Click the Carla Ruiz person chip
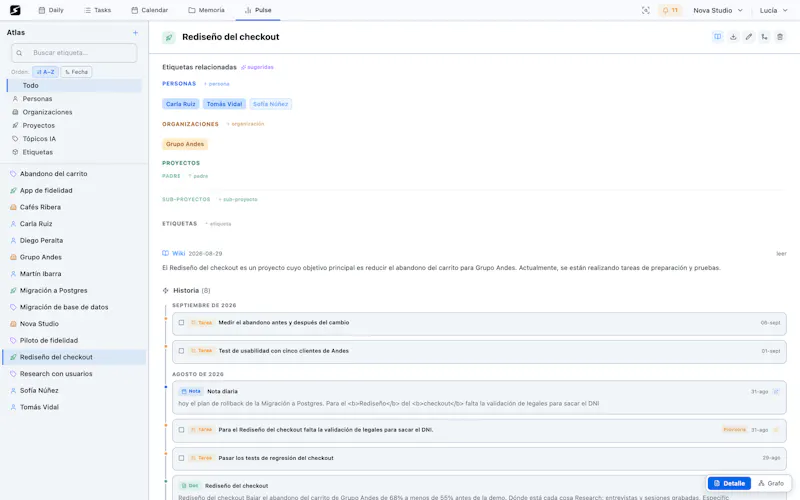This screenshot has height=500, width=800. [x=181, y=104]
